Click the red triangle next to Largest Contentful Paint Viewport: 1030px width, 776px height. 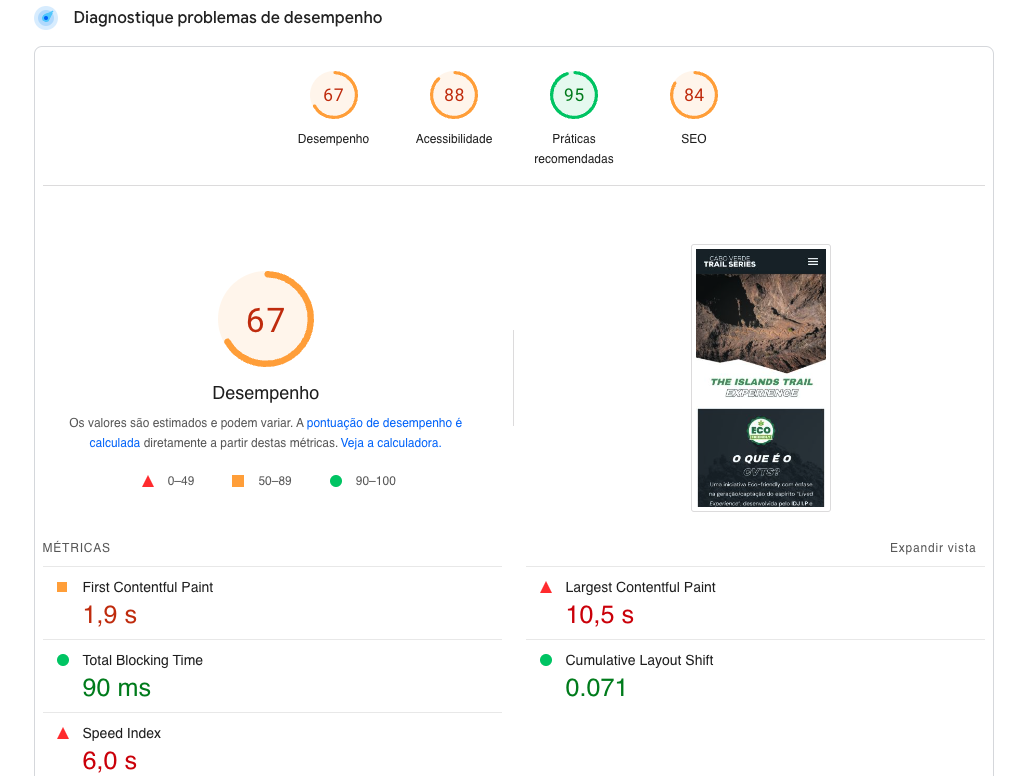(546, 588)
